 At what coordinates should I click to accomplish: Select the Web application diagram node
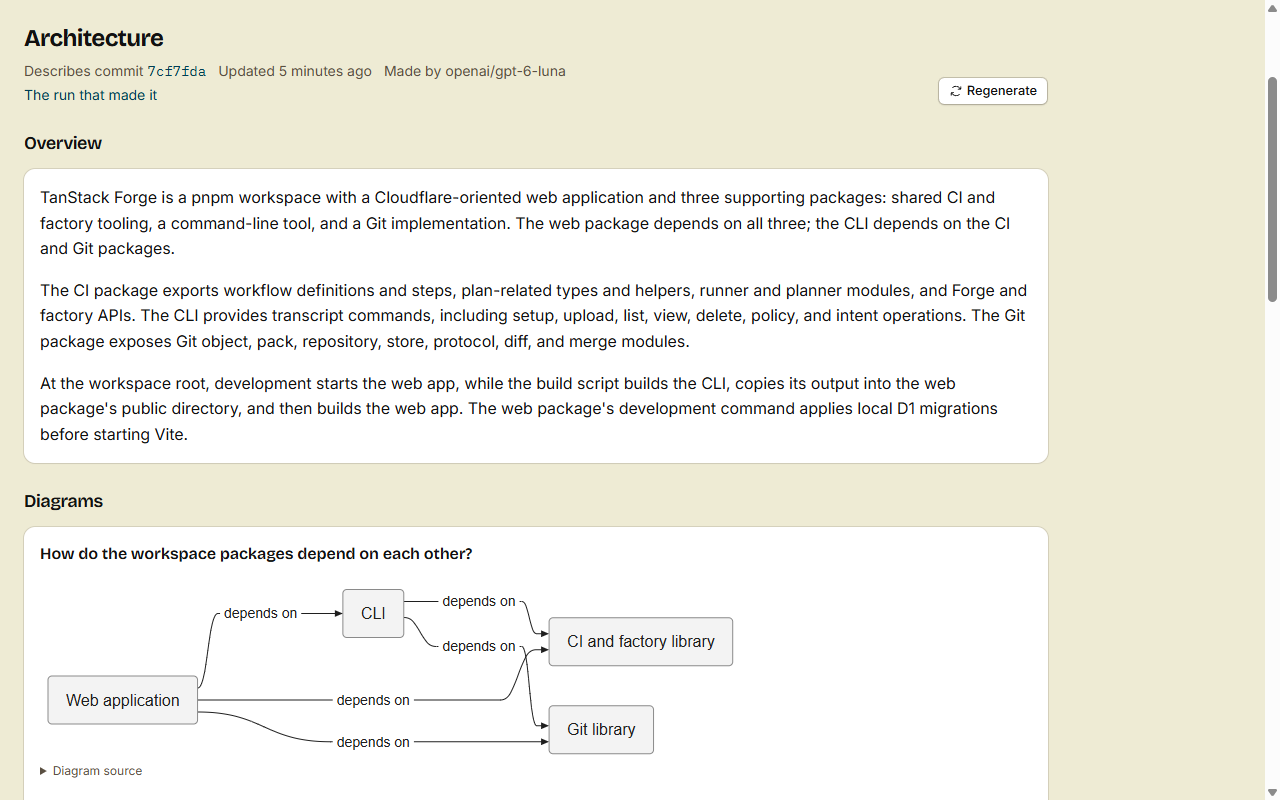(123, 700)
